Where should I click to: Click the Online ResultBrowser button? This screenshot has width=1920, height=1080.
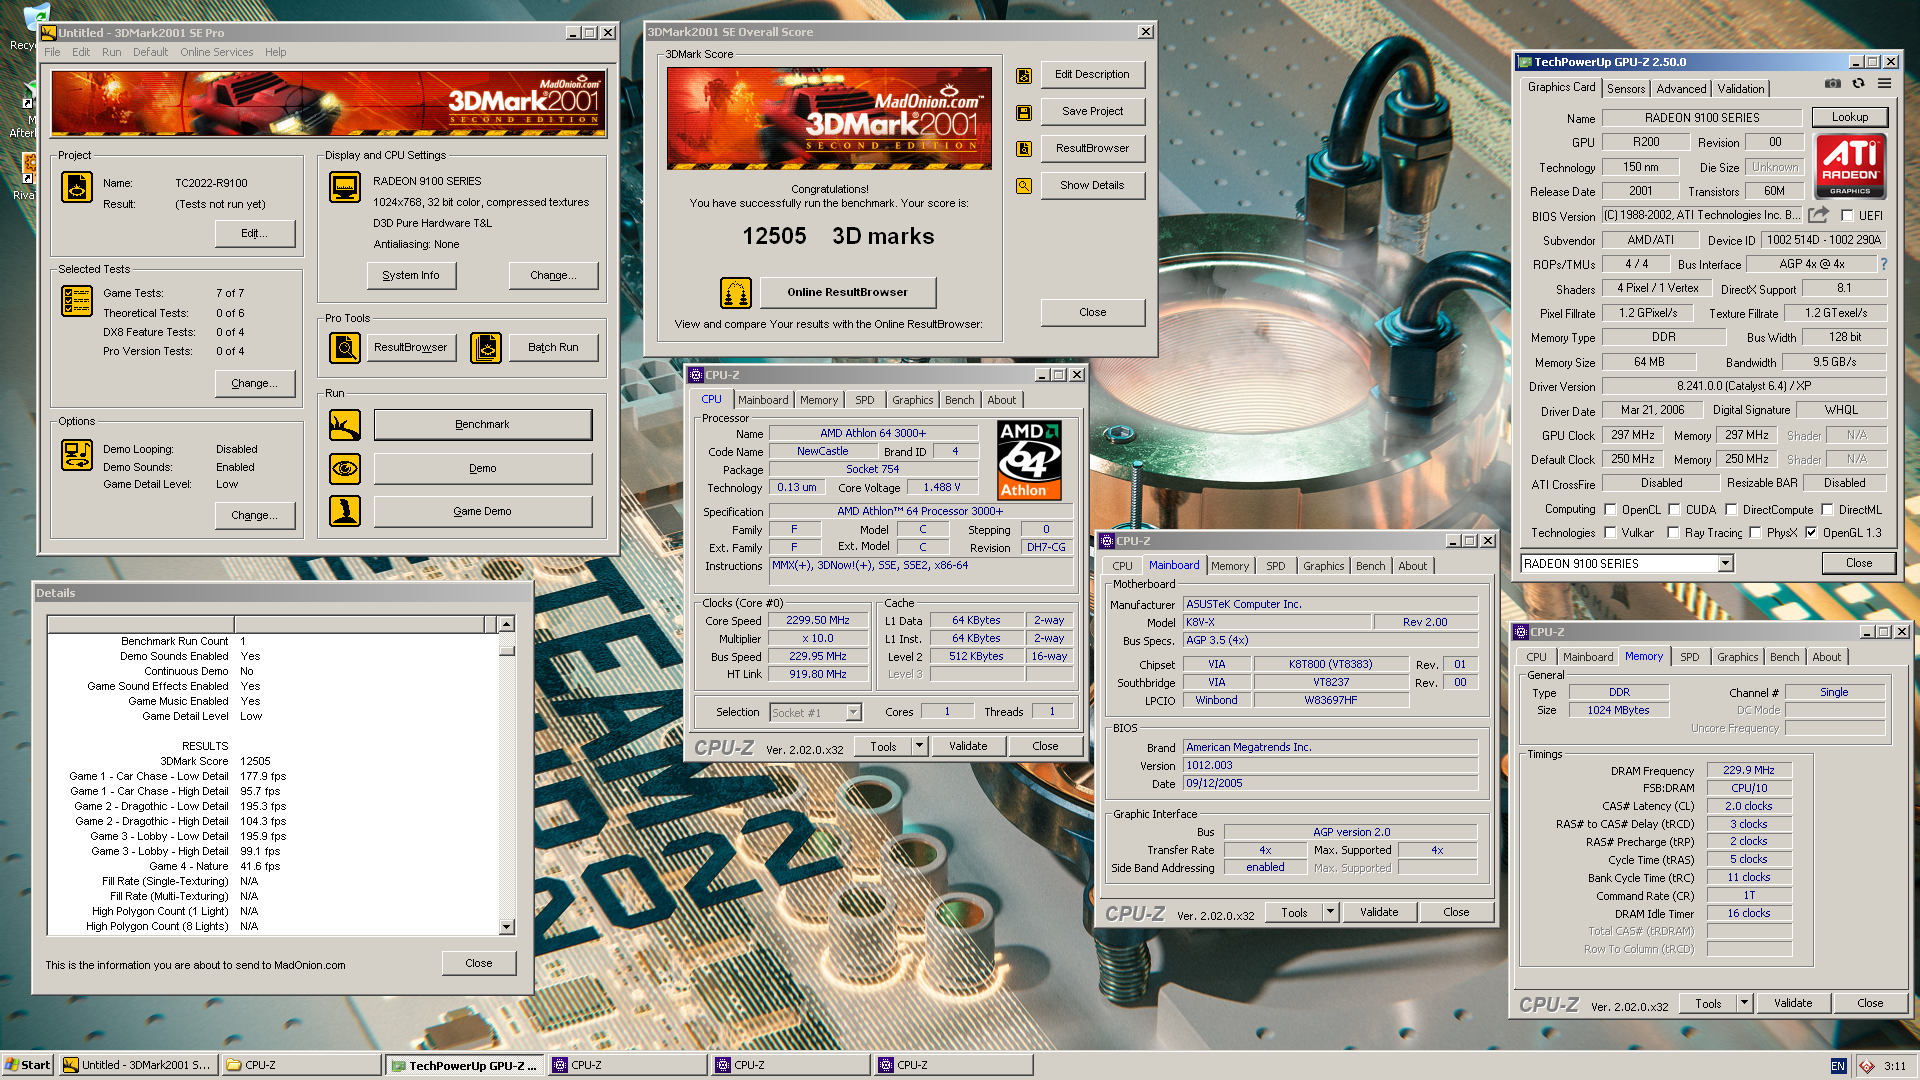tap(847, 292)
